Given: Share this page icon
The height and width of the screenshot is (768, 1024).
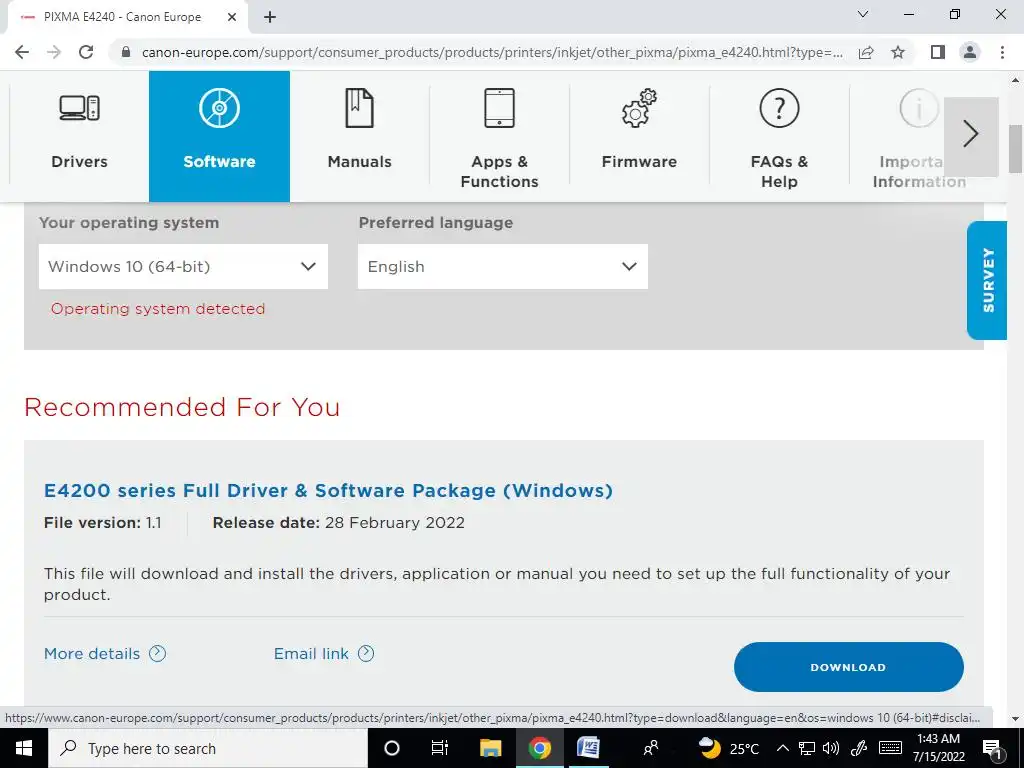Looking at the screenshot, I should [866, 52].
